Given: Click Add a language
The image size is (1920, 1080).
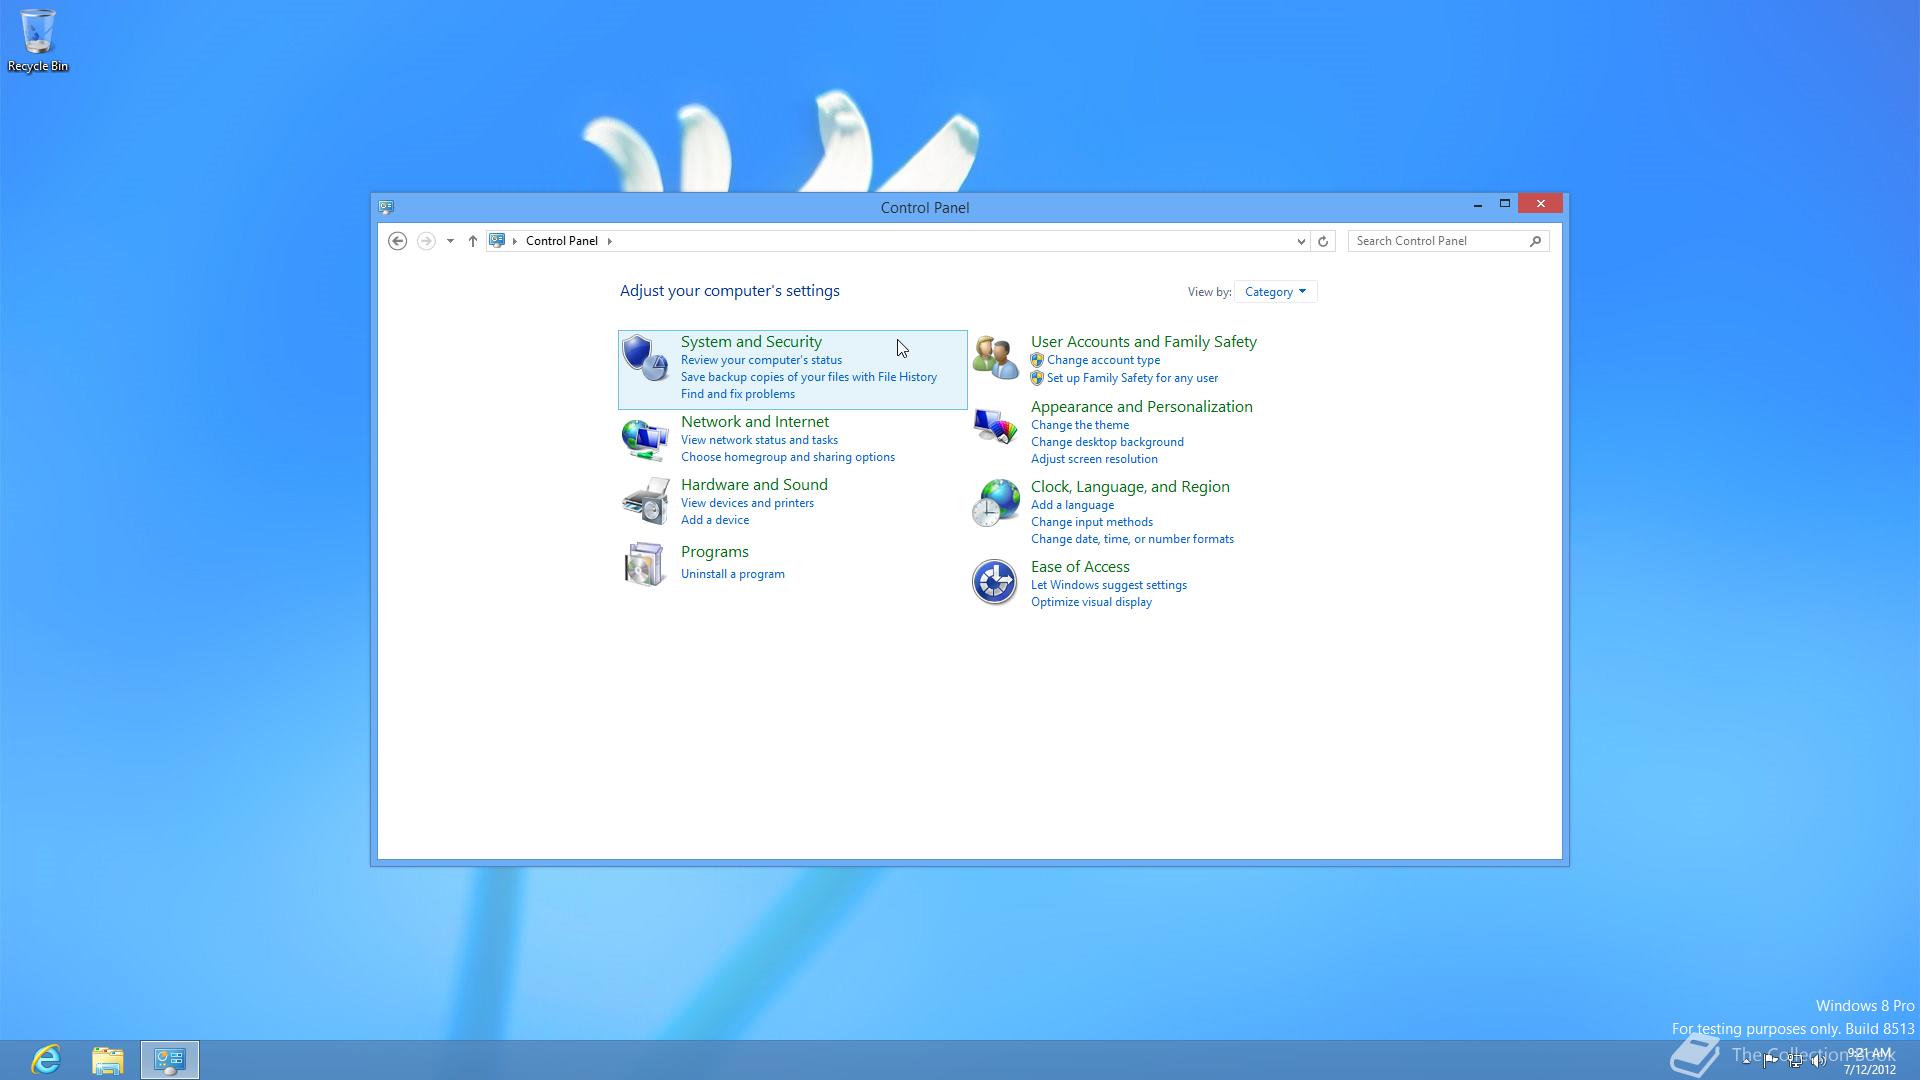Looking at the screenshot, I should [1072, 505].
